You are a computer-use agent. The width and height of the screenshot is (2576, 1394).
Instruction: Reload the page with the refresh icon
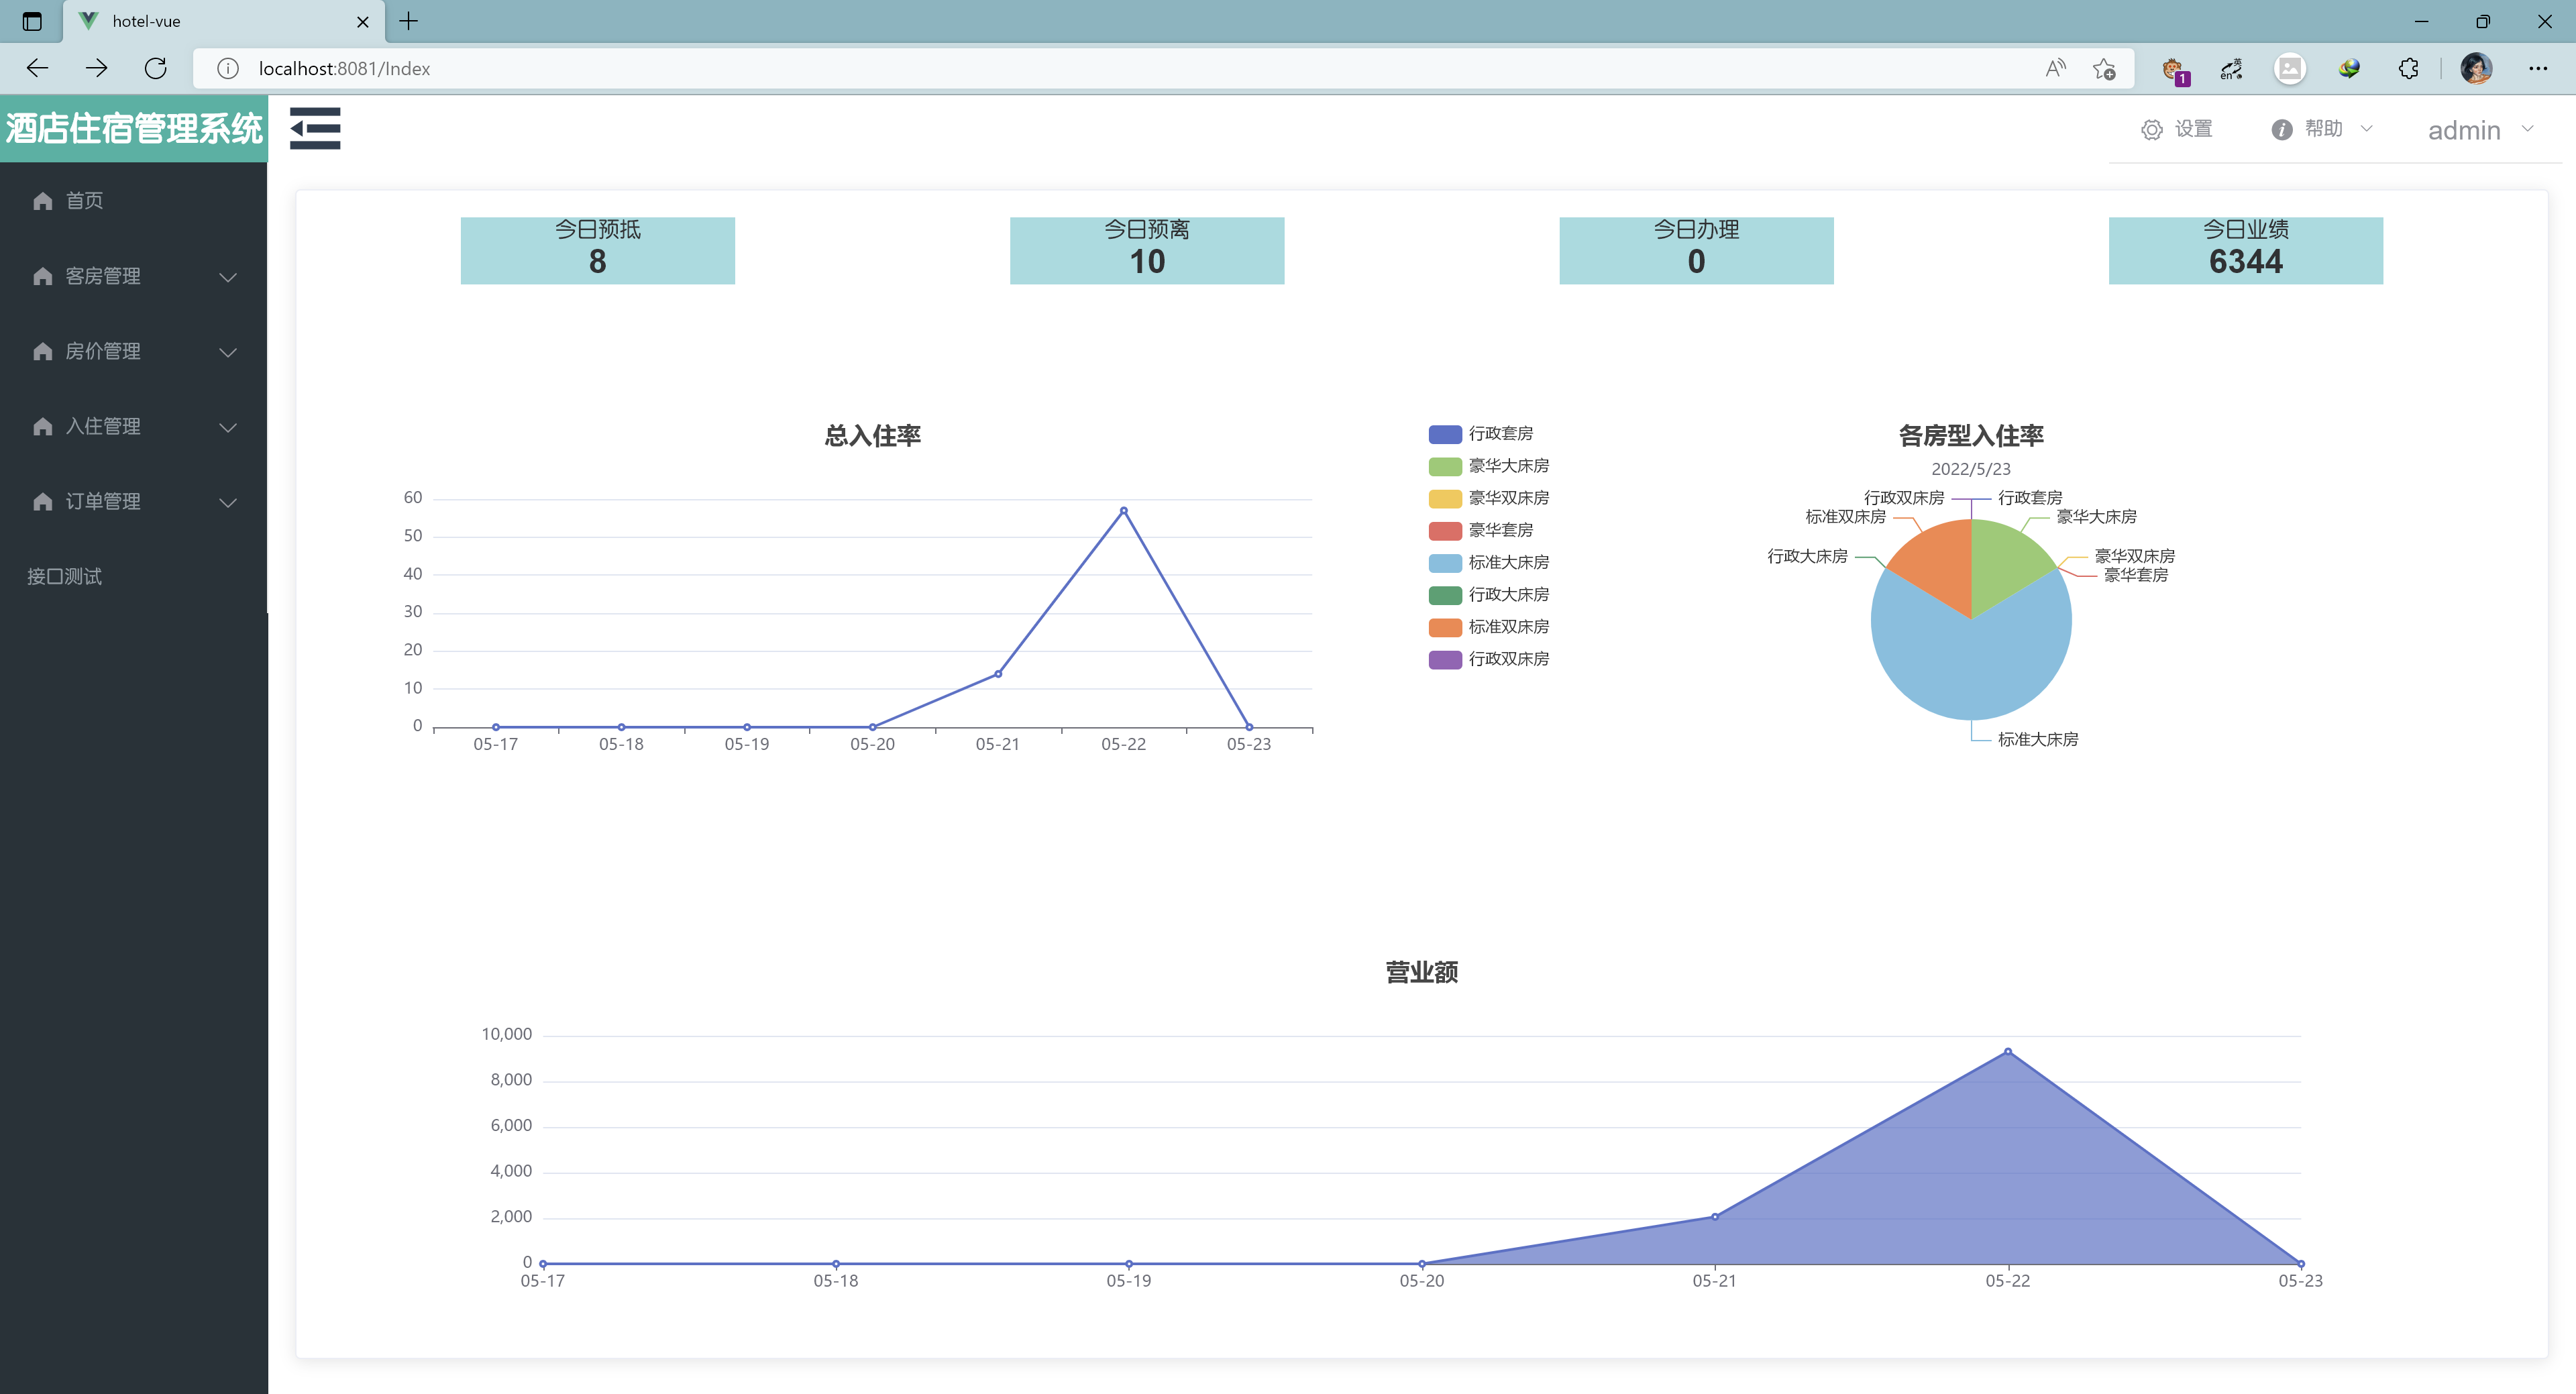point(155,68)
